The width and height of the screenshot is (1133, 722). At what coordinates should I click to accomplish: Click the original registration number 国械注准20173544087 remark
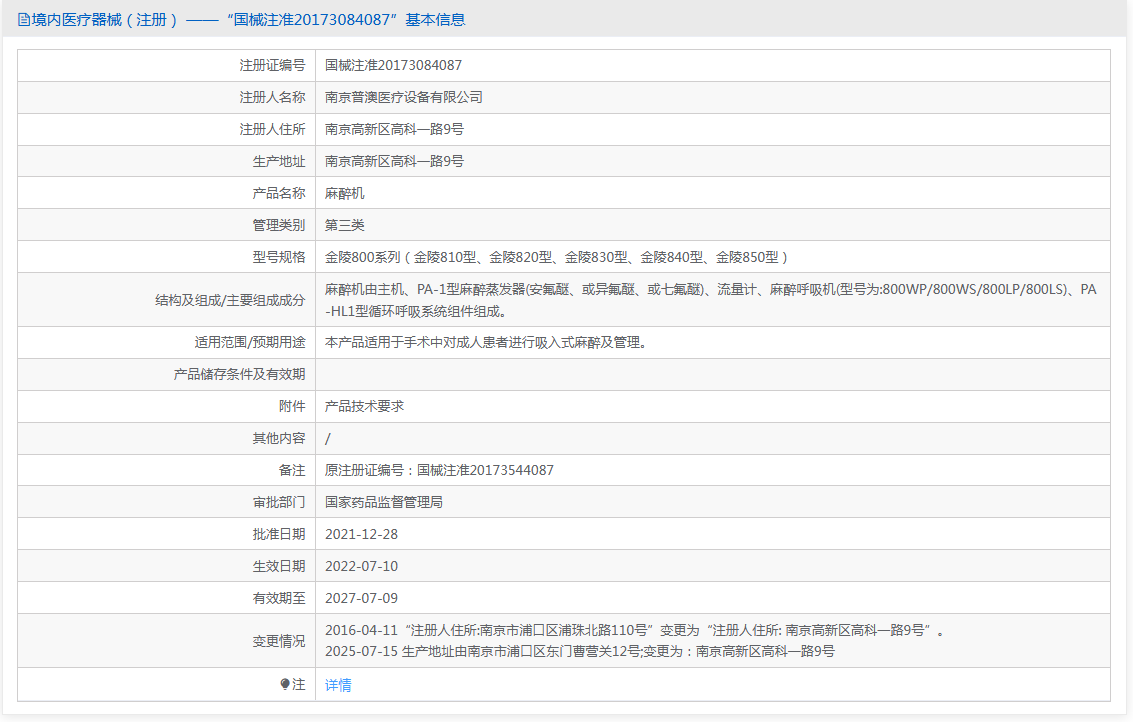point(439,470)
